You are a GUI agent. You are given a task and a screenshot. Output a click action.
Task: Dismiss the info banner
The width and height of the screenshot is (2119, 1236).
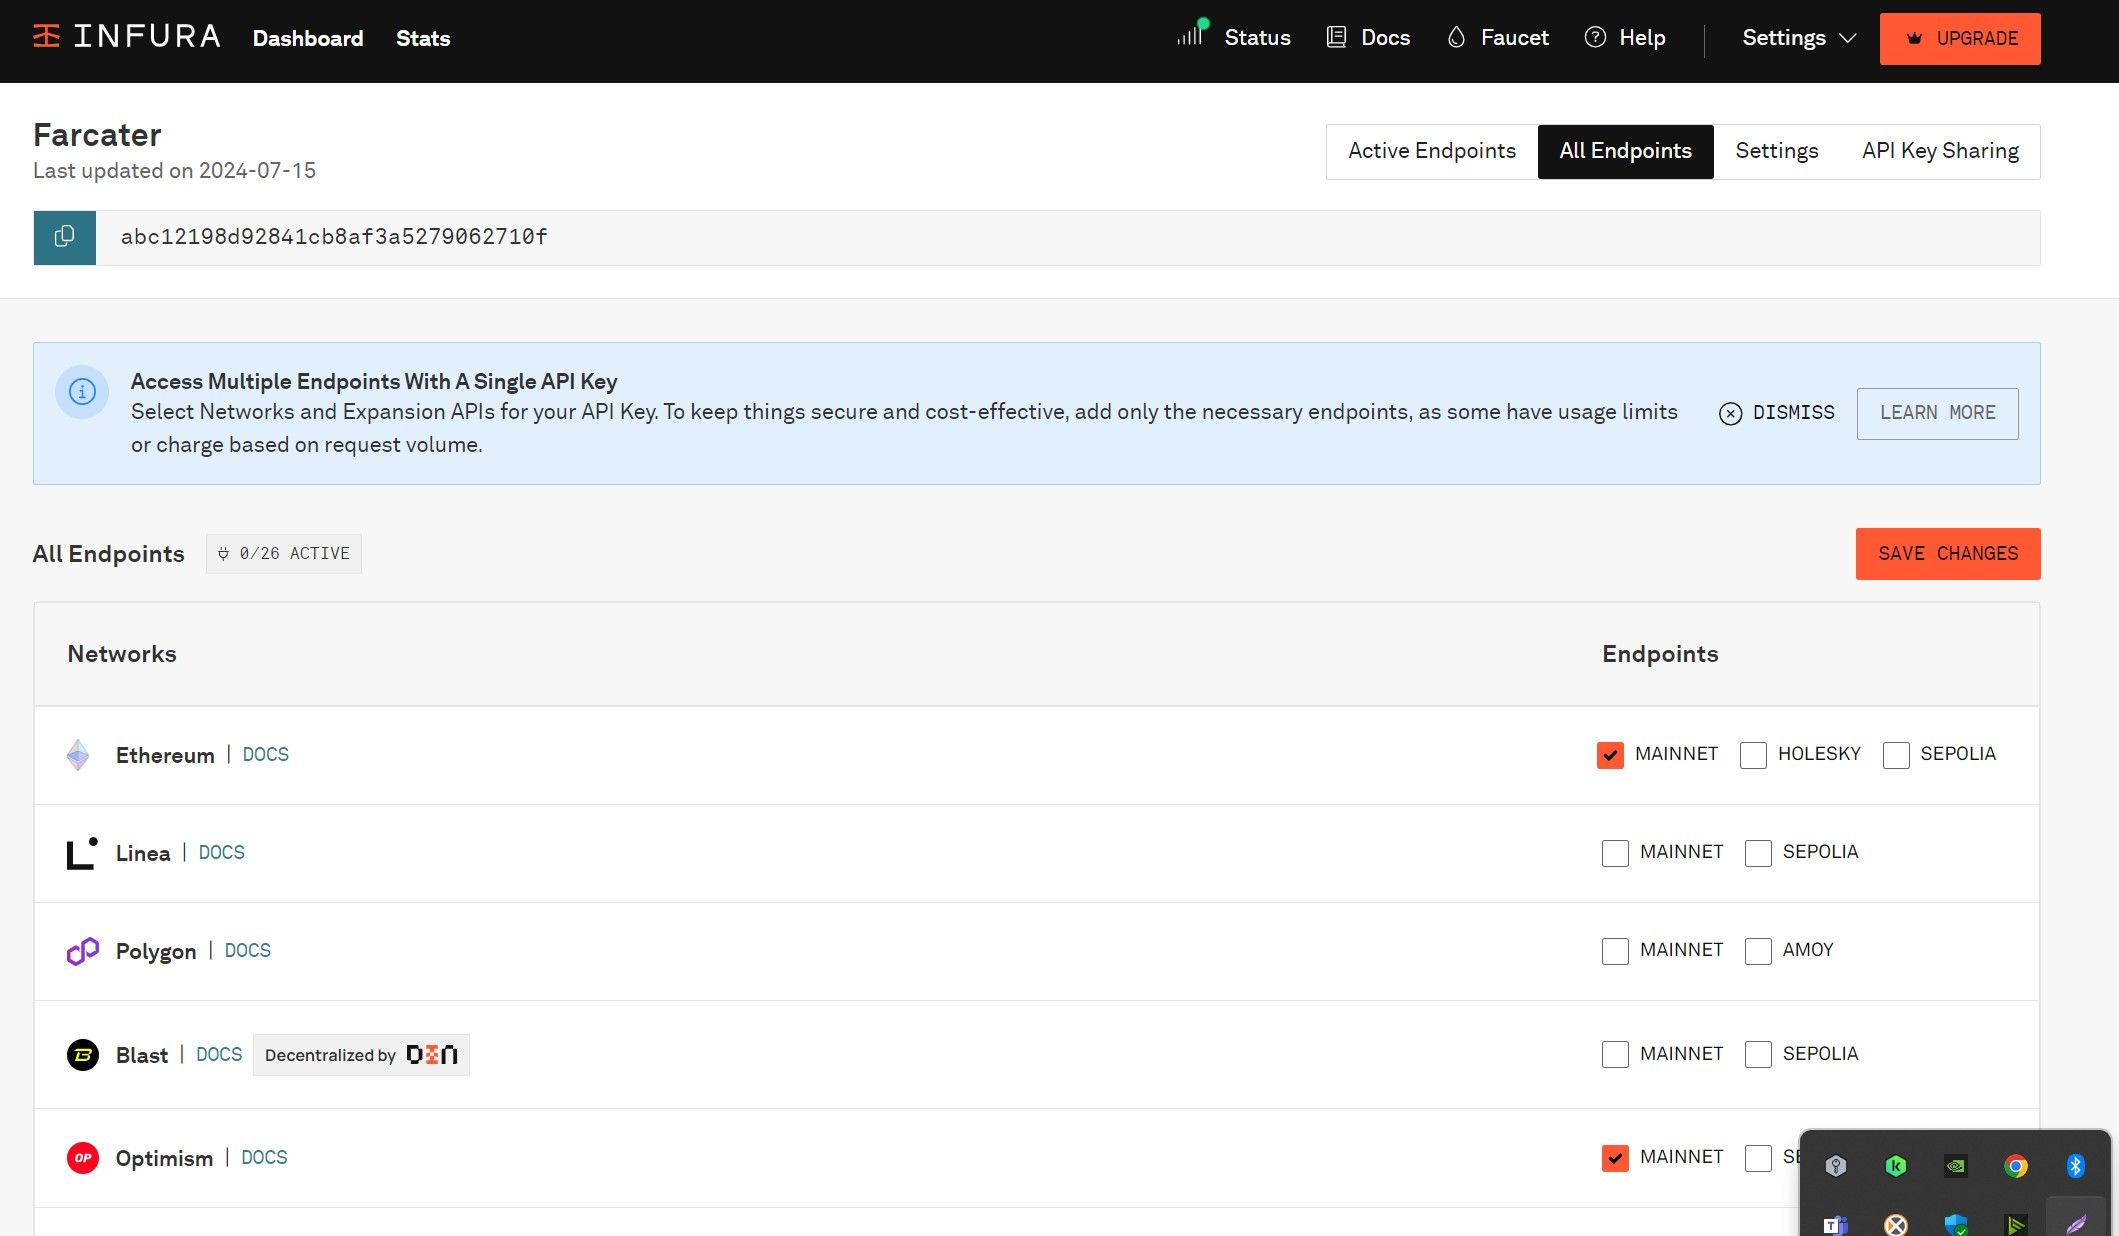pyautogui.click(x=1777, y=413)
